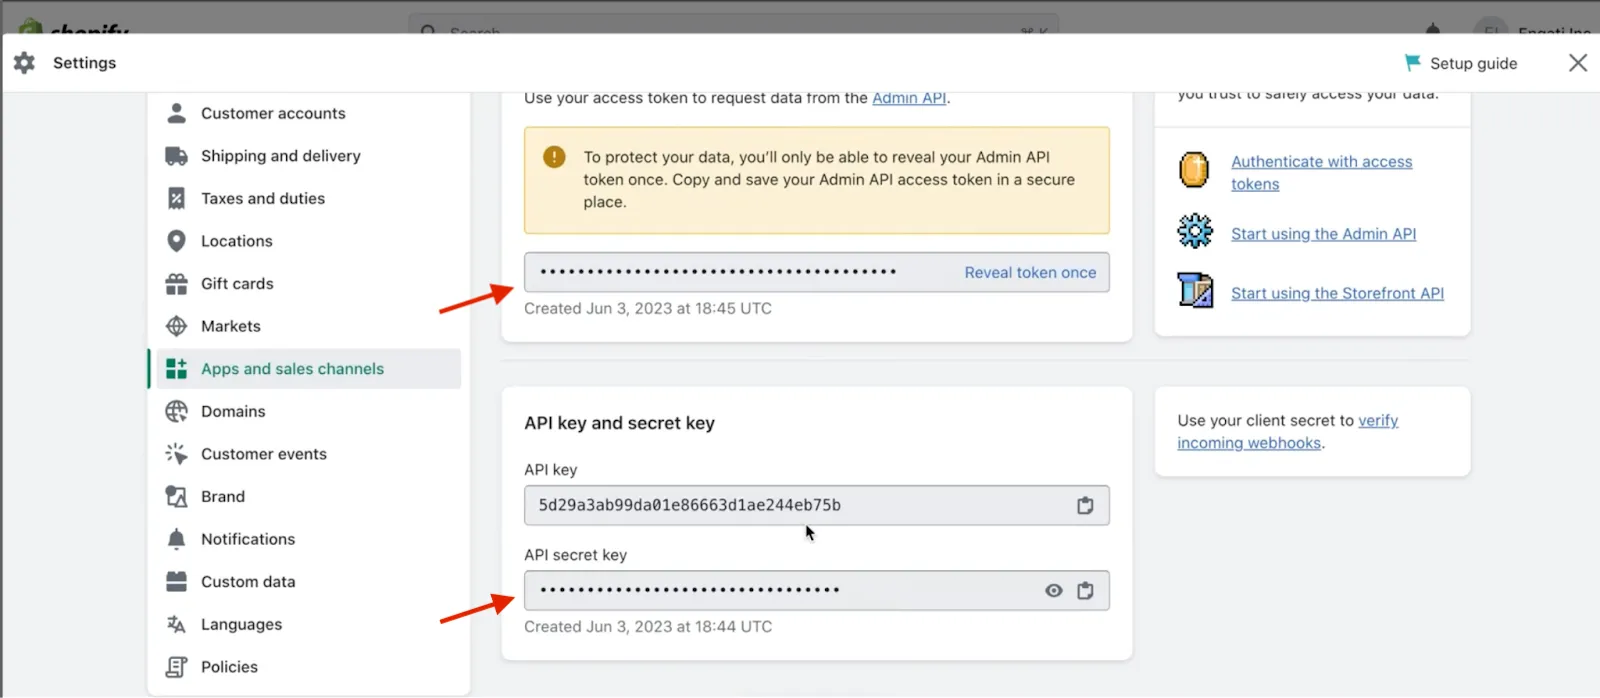Click Reveal token once

coord(1030,272)
